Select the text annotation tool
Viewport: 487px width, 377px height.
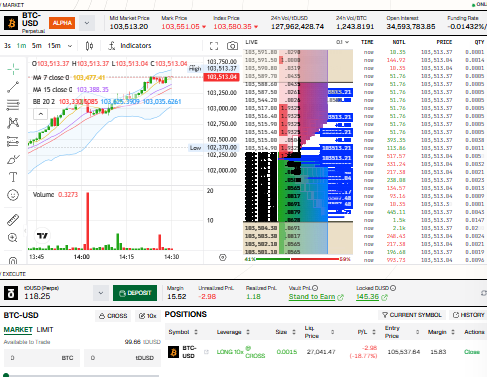(x=13, y=177)
